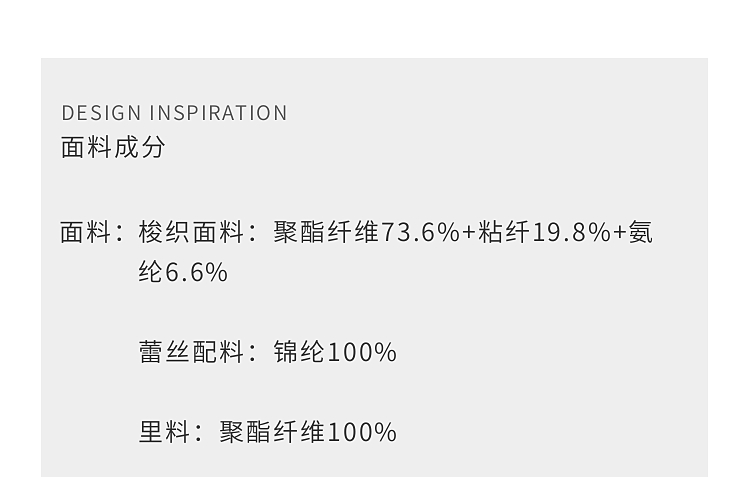
Task: Click the 6.6% percentage value
Action: click(197, 273)
